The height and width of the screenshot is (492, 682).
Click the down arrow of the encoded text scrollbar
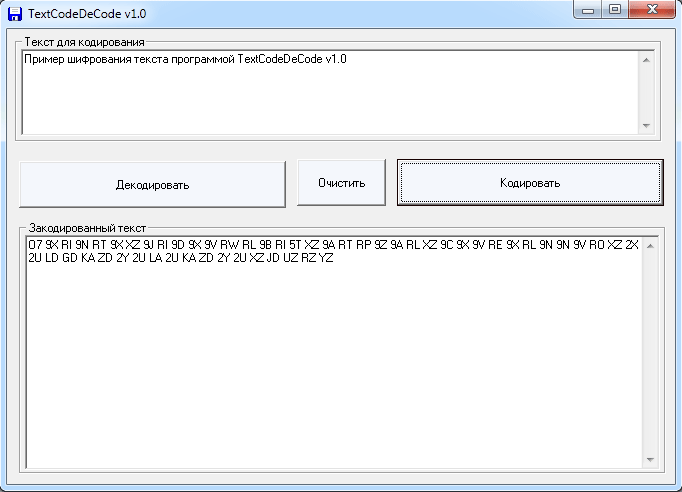tap(651, 459)
